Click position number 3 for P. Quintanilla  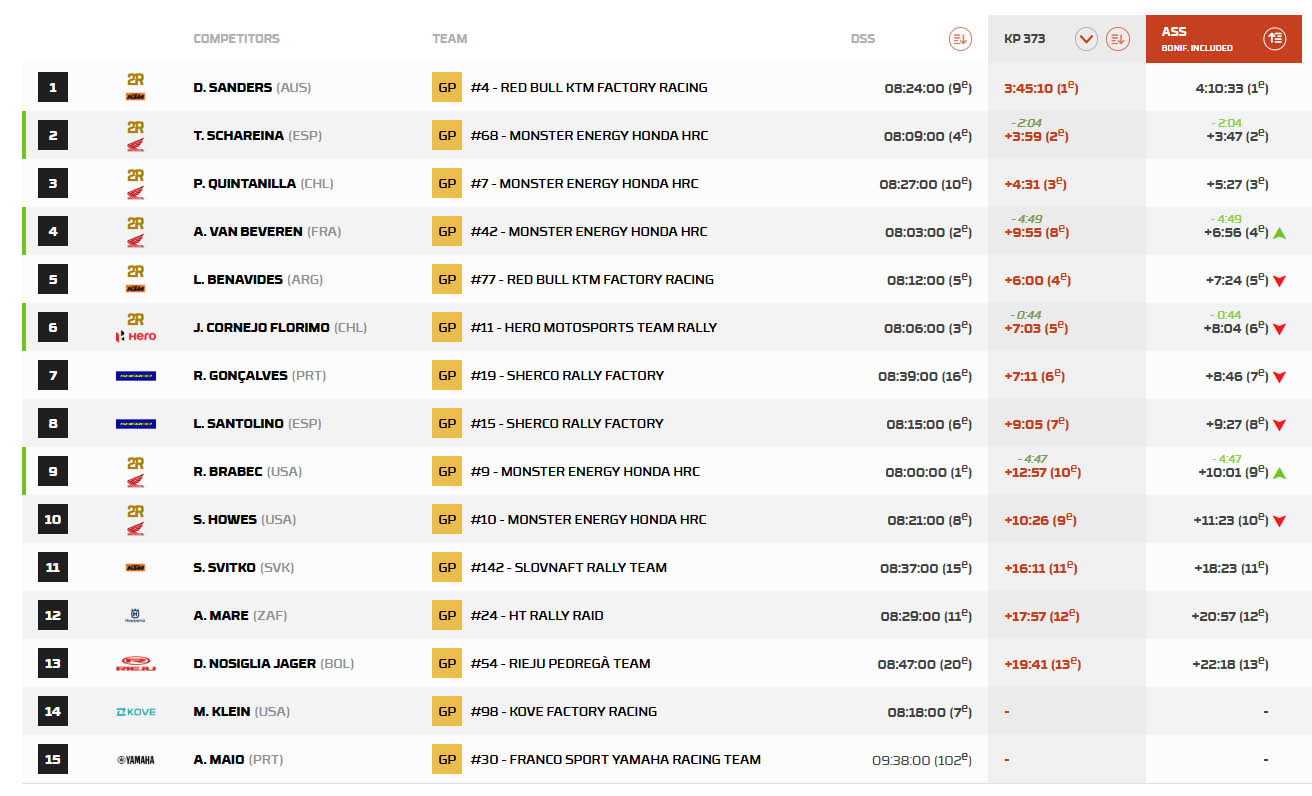(53, 184)
